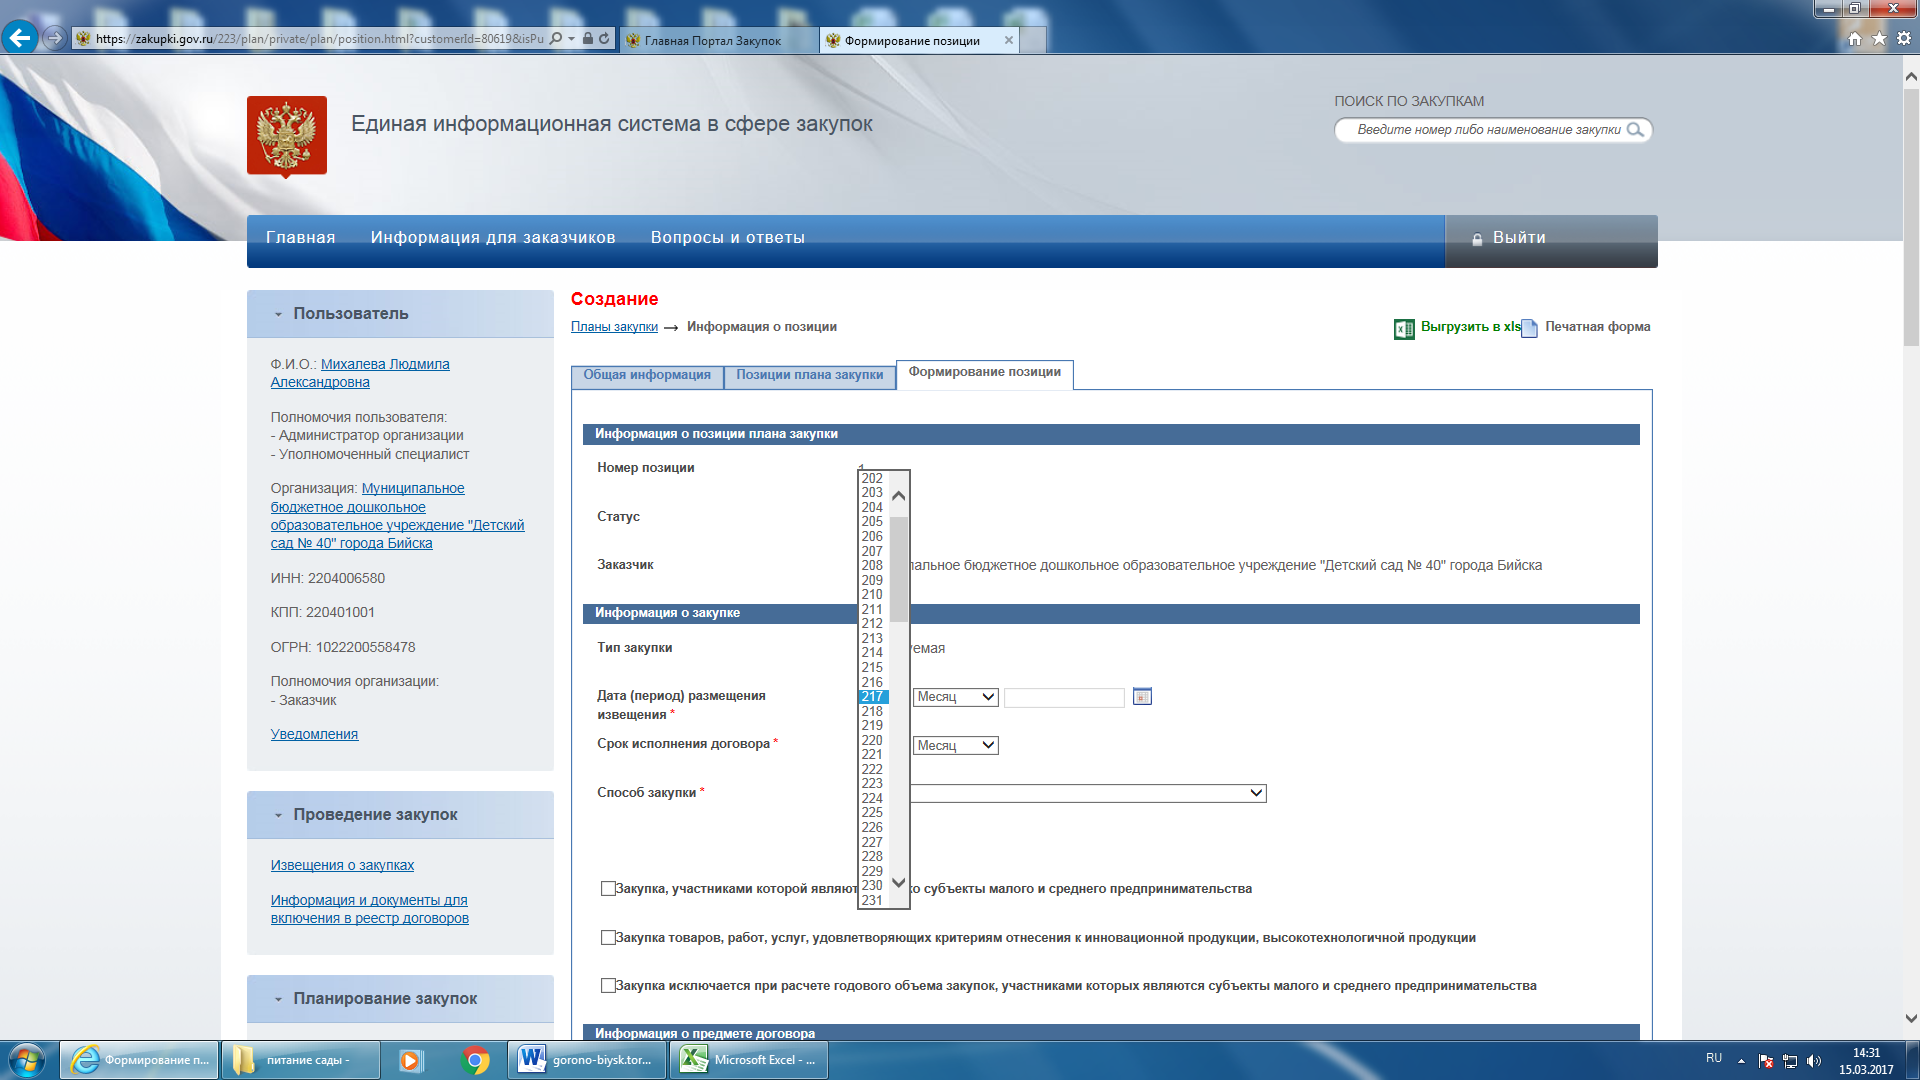The height and width of the screenshot is (1080, 1920).
Task: Enable small and medium business participants checkbox
Action: click(608, 889)
